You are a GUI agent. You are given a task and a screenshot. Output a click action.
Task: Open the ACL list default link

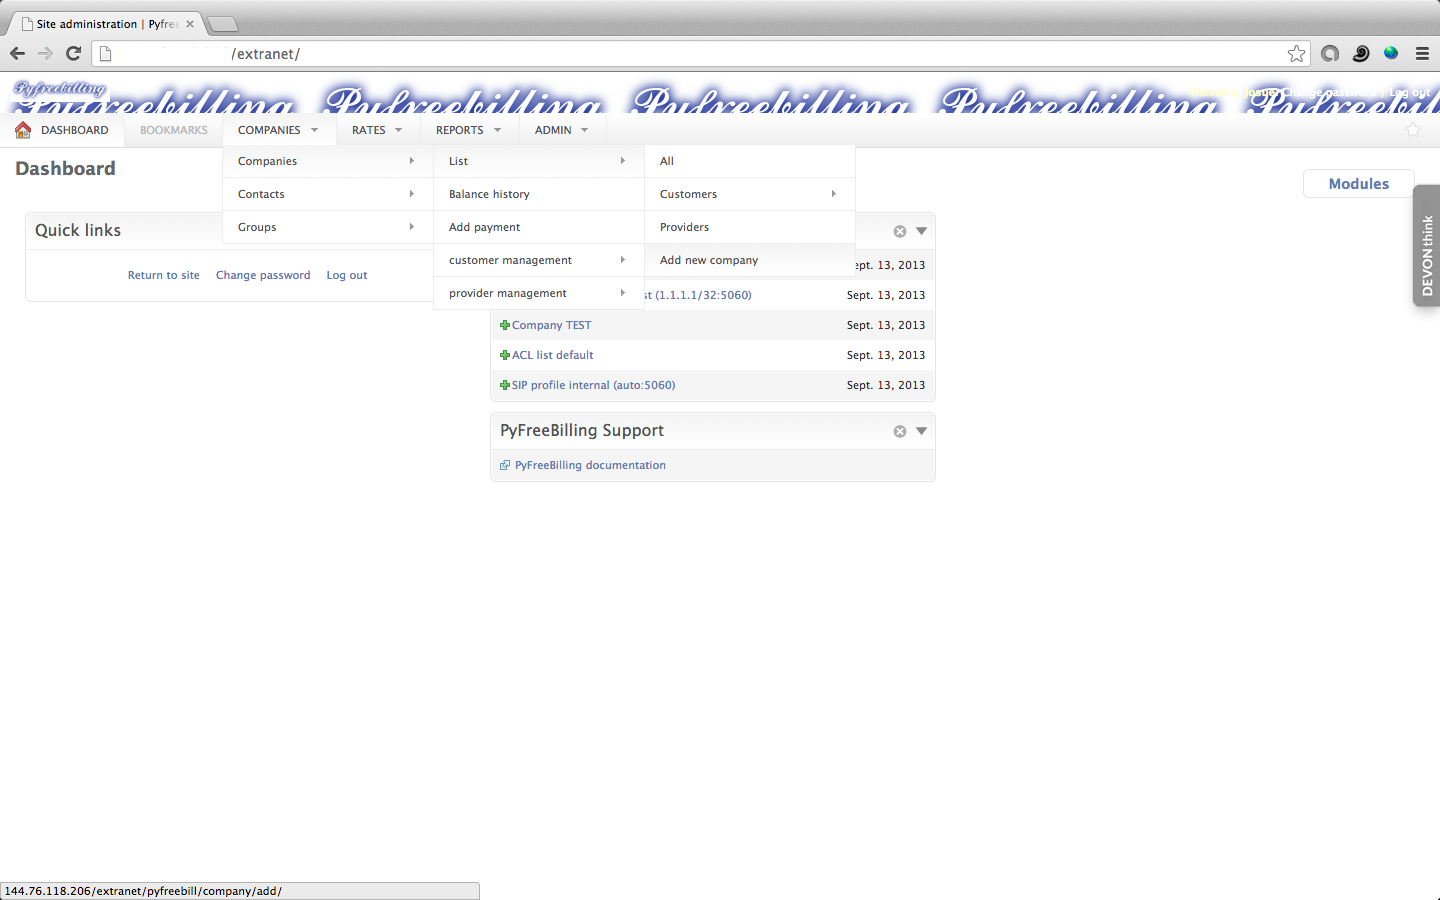(x=553, y=355)
